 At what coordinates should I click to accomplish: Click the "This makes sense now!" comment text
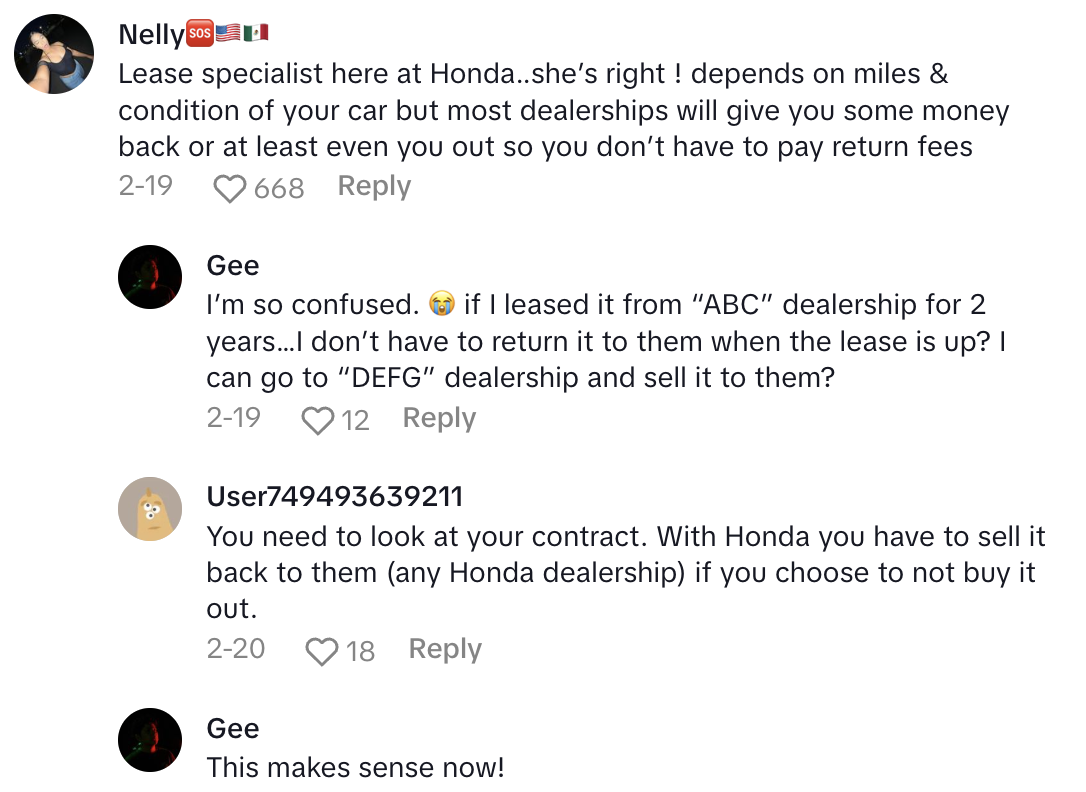355,768
